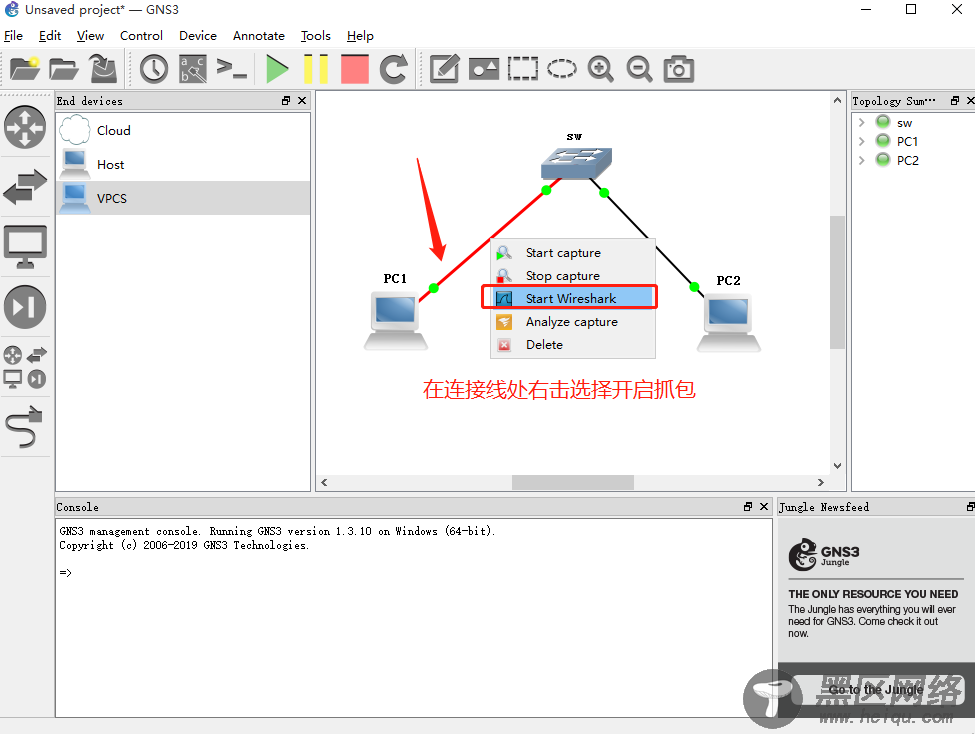Stop all devices with red square button

pyautogui.click(x=354, y=68)
